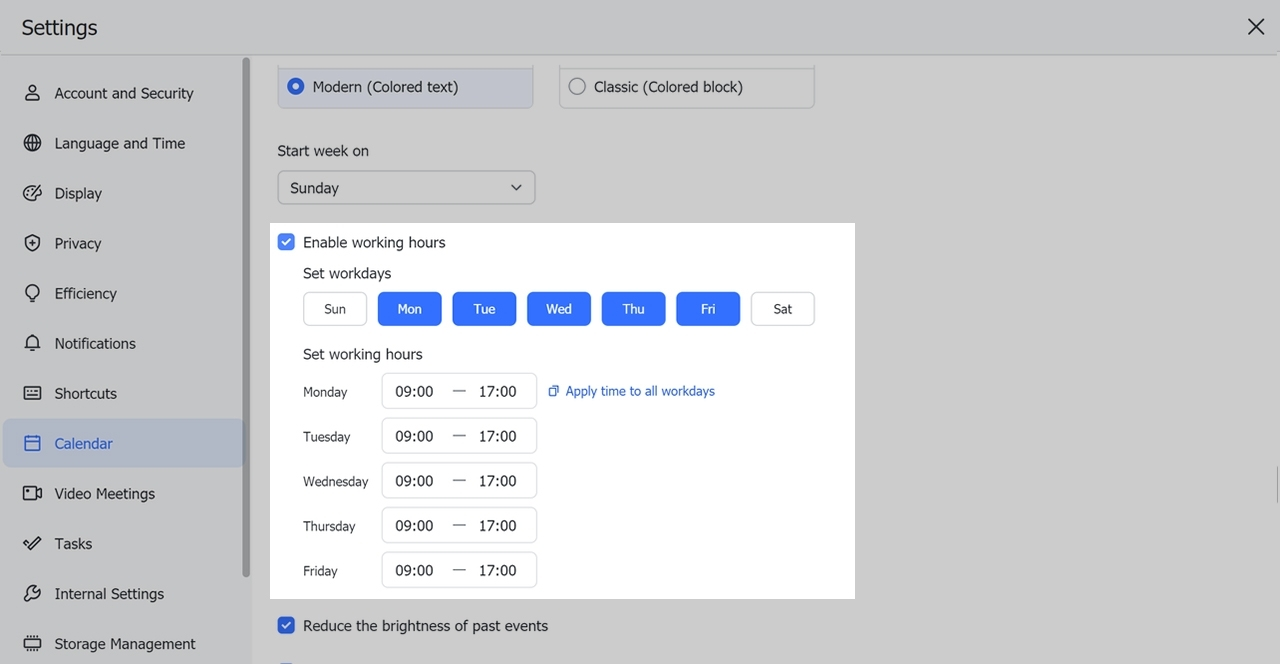Deselect Wed workday button
1280x664 pixels.
[558, 309]
